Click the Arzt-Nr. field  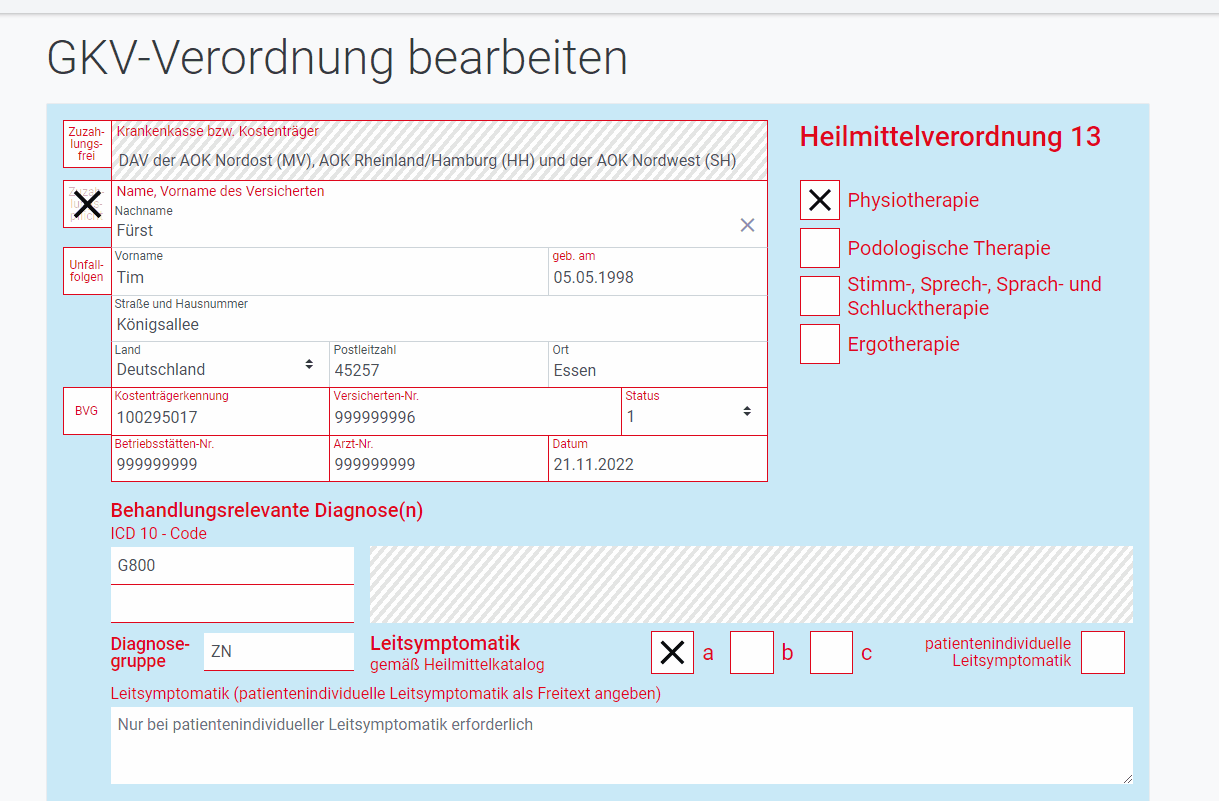(x=439, y=458)
